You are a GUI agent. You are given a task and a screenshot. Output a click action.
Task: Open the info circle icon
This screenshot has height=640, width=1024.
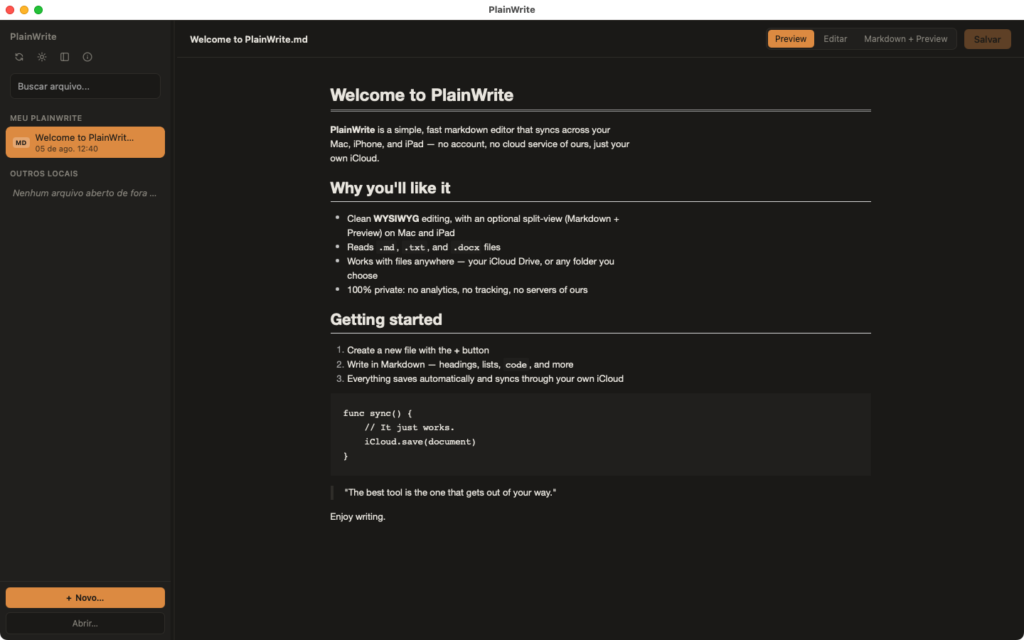88,57
